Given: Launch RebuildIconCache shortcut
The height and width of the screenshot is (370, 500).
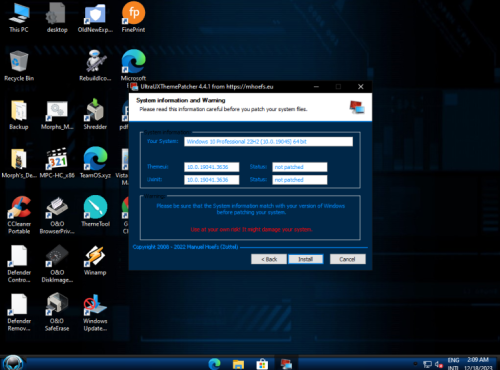Looking at the screenshot, I should (95, 66).
